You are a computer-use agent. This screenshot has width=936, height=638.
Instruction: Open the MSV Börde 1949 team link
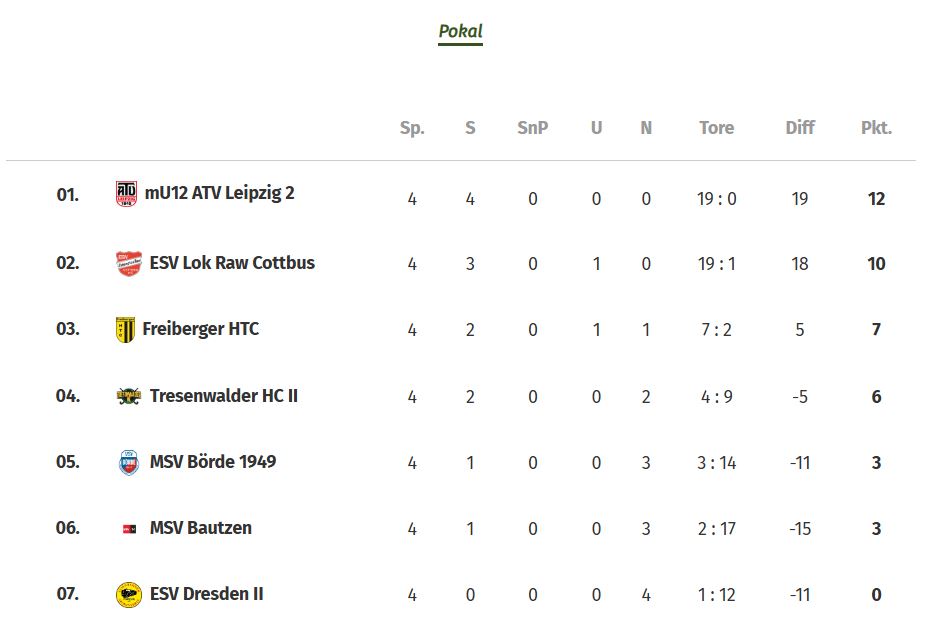213,462
